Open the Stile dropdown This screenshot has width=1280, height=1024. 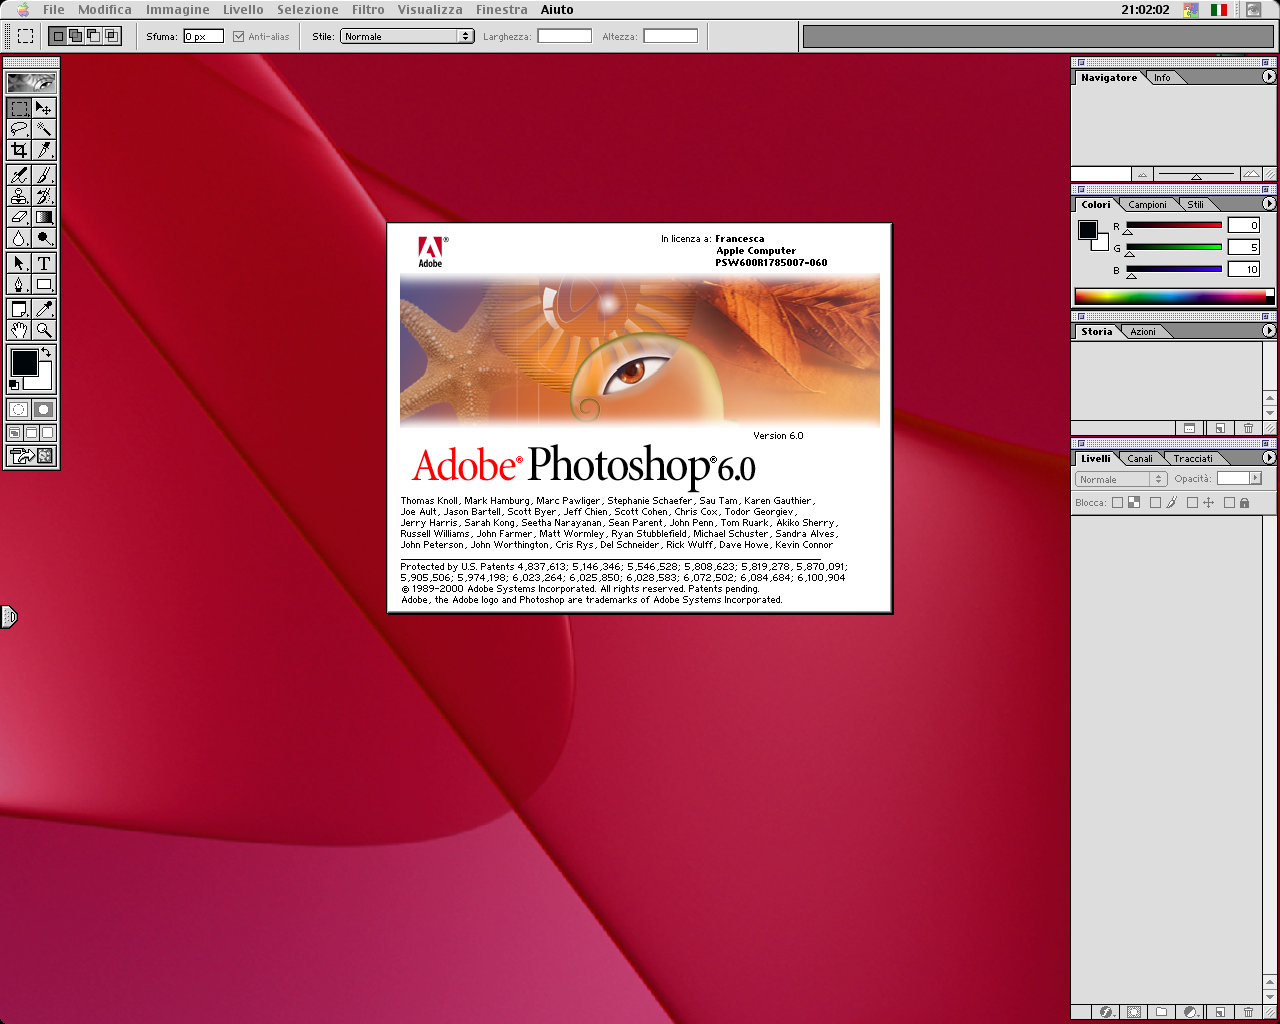coord(407,36)
